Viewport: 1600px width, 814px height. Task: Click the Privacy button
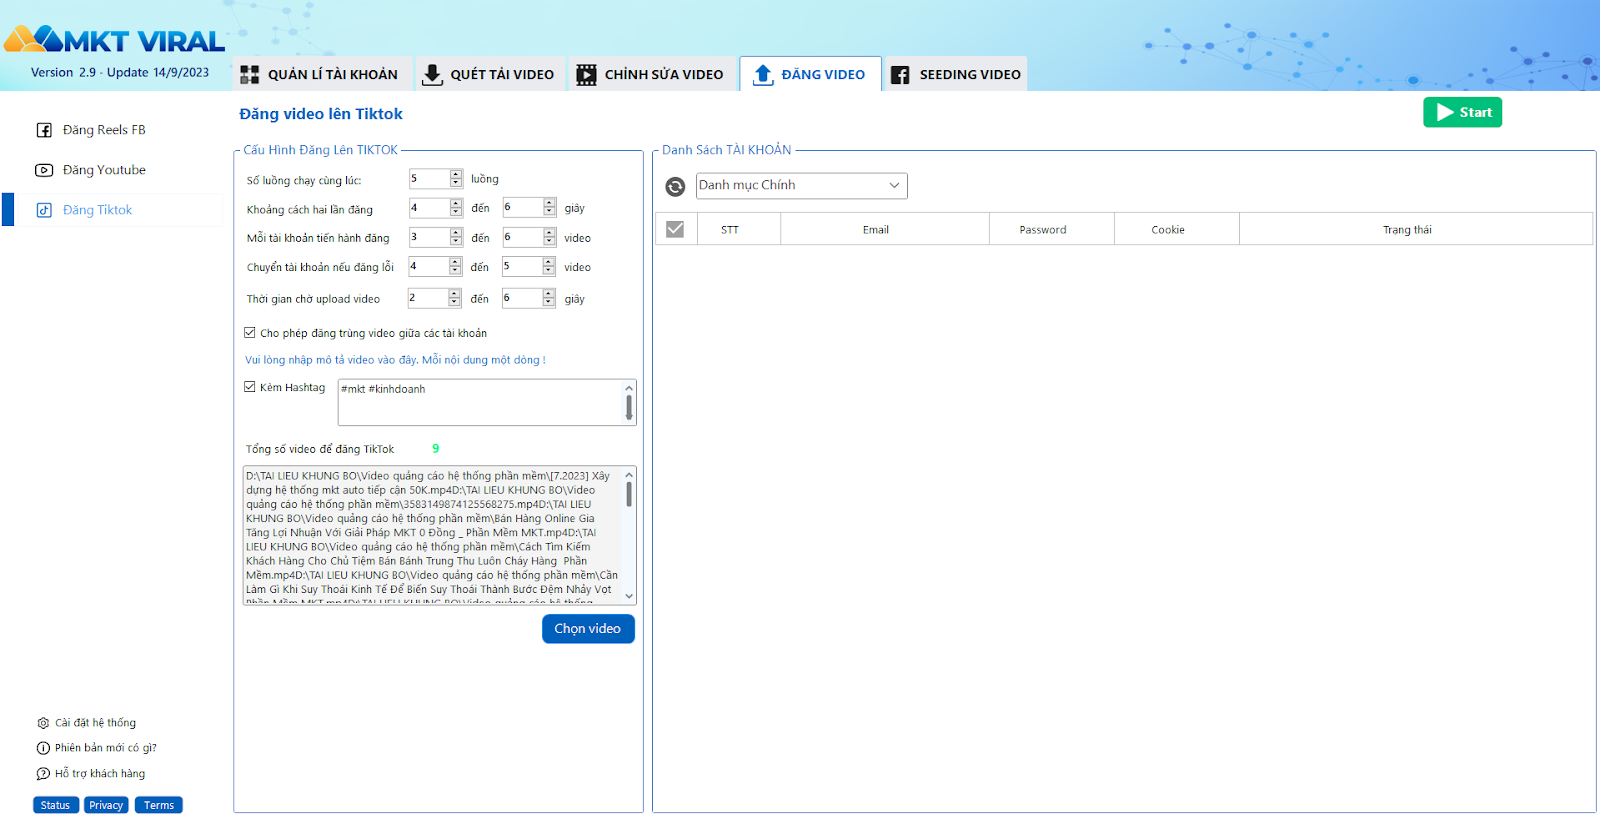[106, 805]
